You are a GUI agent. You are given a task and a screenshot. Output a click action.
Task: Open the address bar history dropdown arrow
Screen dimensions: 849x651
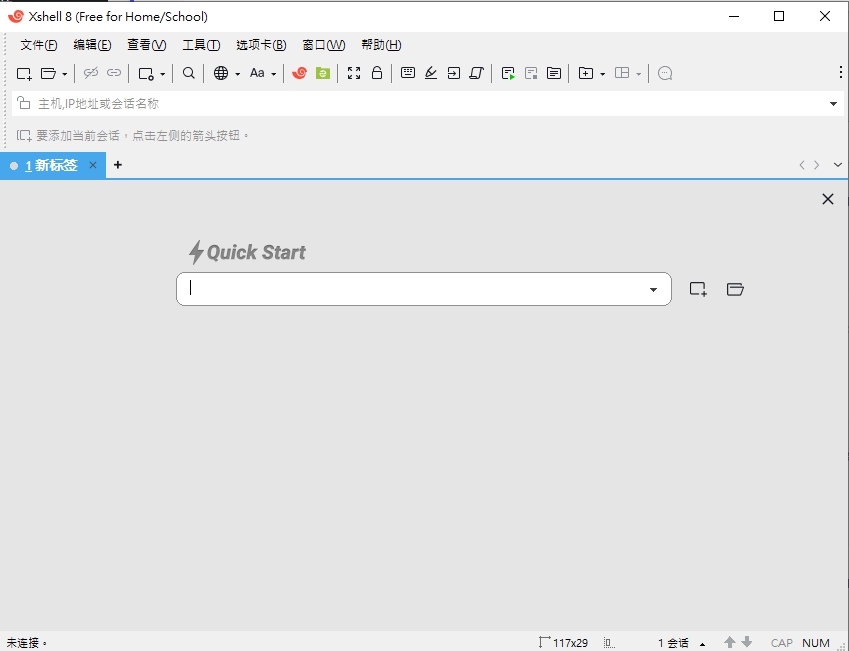pos(833,104)
